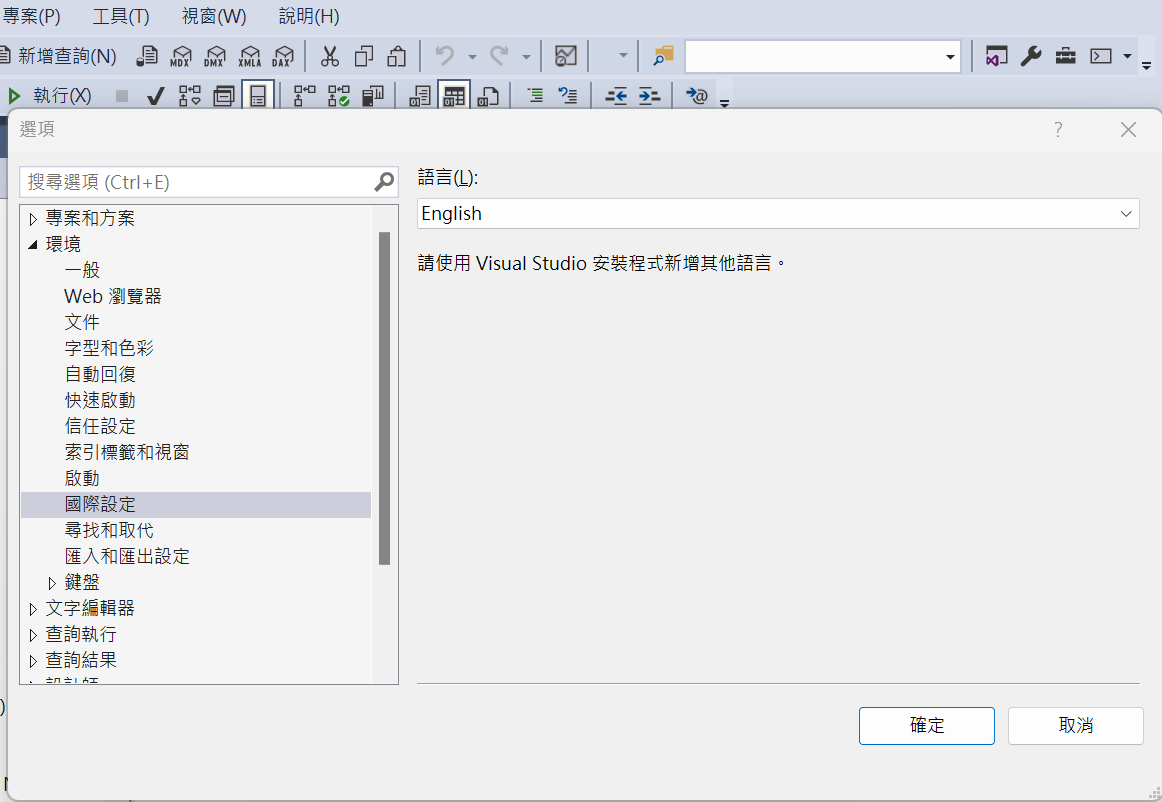Click the Find in Files folder icon

coord(663,56)
